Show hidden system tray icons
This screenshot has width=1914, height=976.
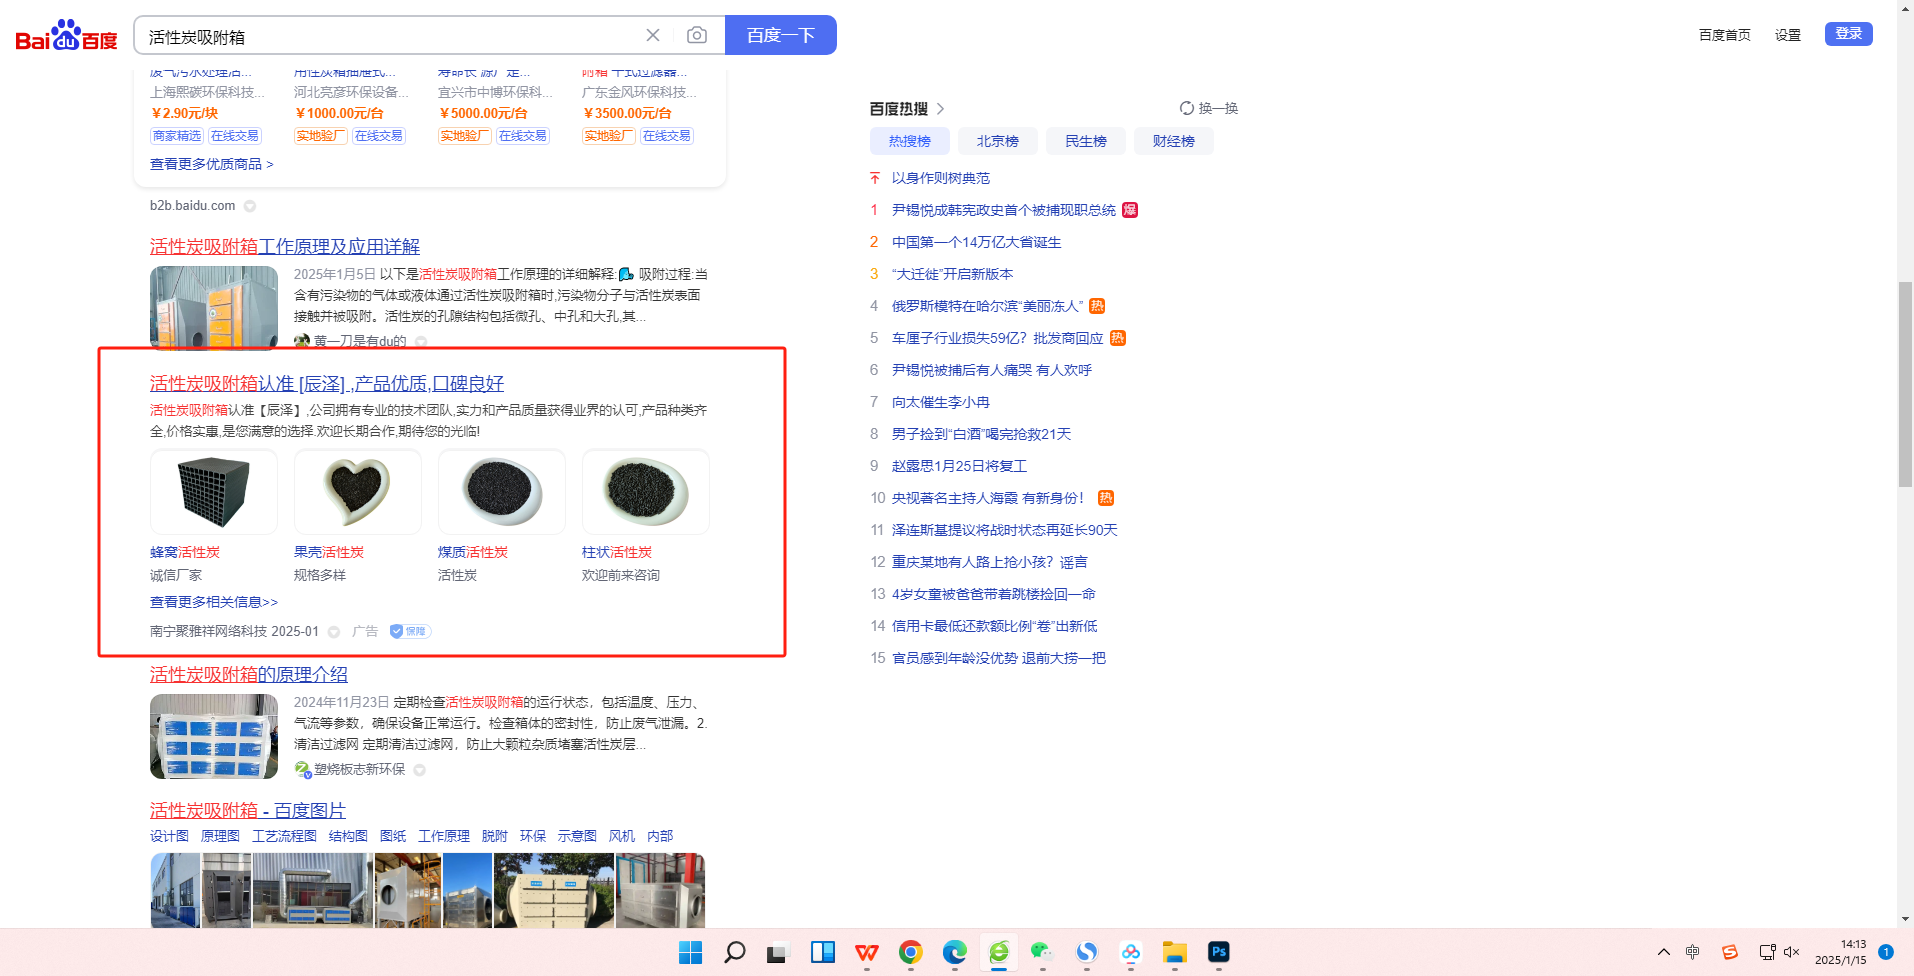click(1663, 952)
